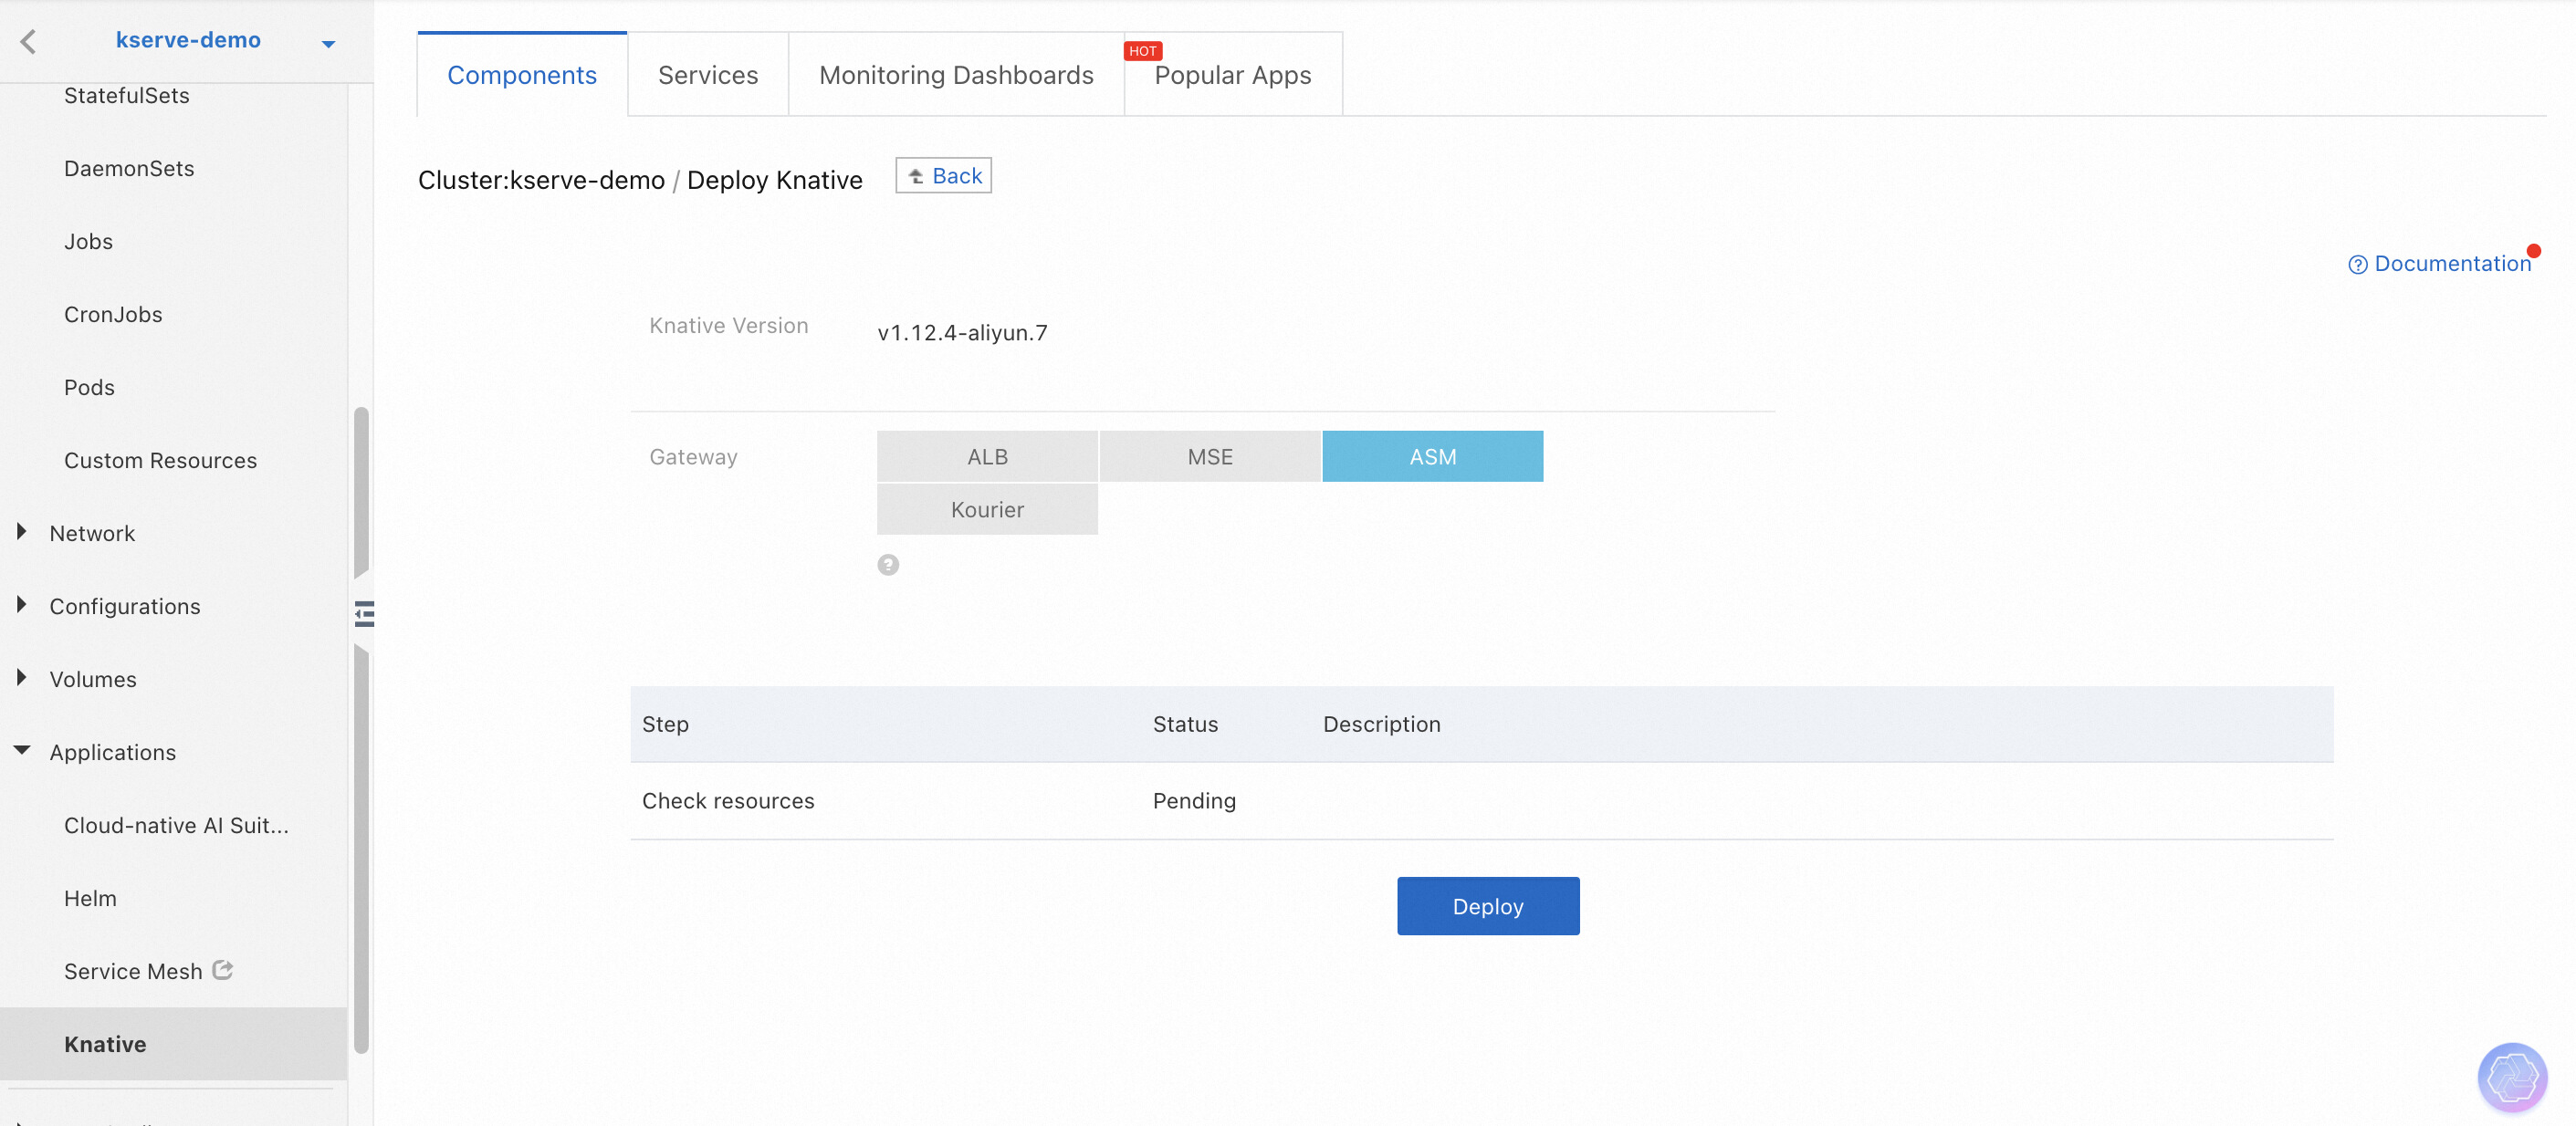Click the Knative version v1.12.4-aliyun.7 text
Image resolution: width=2576 pixels, height=1126 pixels.
(962, 332)
